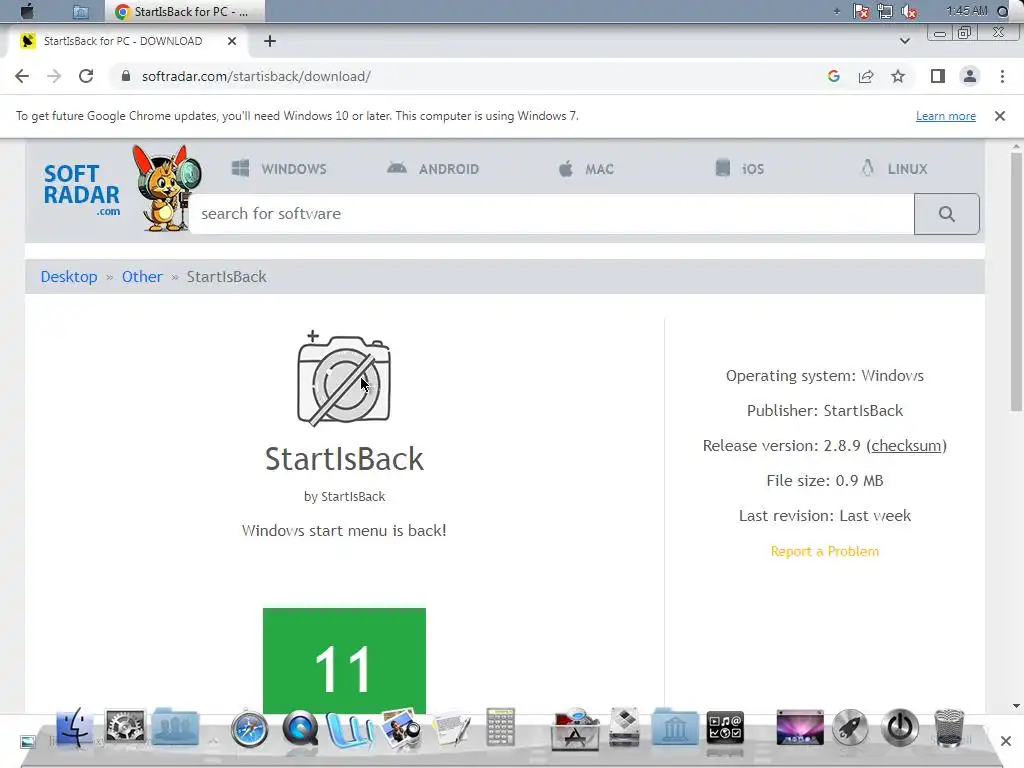Go back to the previous page
1024x768 pixels.
[x=22, y=76]
